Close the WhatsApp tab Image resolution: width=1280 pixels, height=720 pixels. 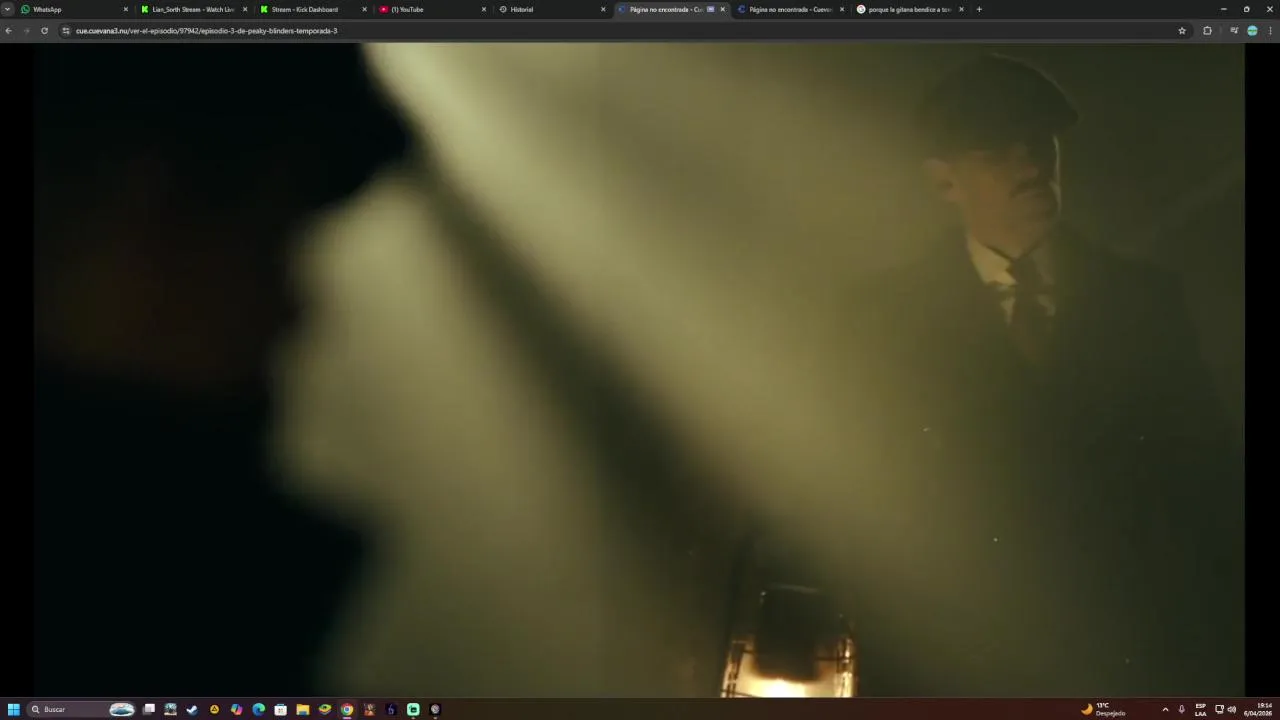(126, 9)
